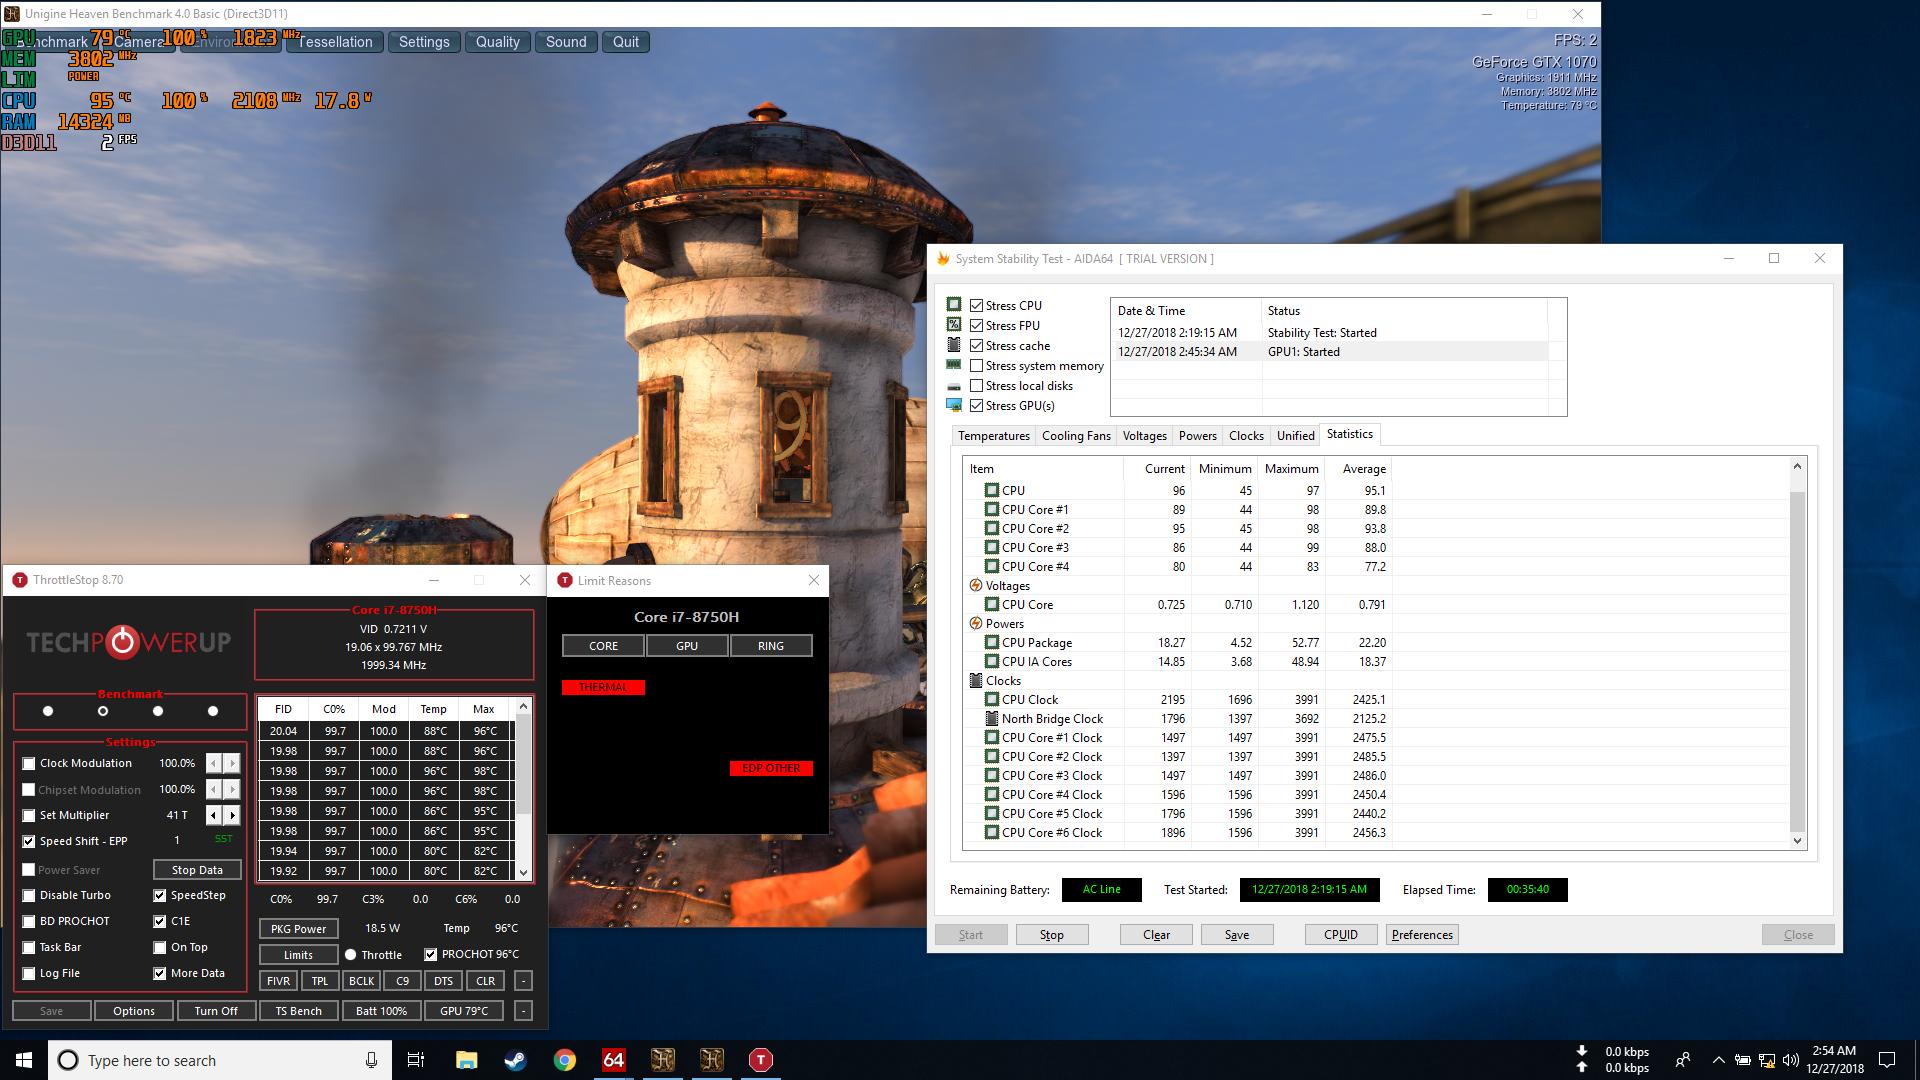Click microphone icon in search box

coord(371,1060)
